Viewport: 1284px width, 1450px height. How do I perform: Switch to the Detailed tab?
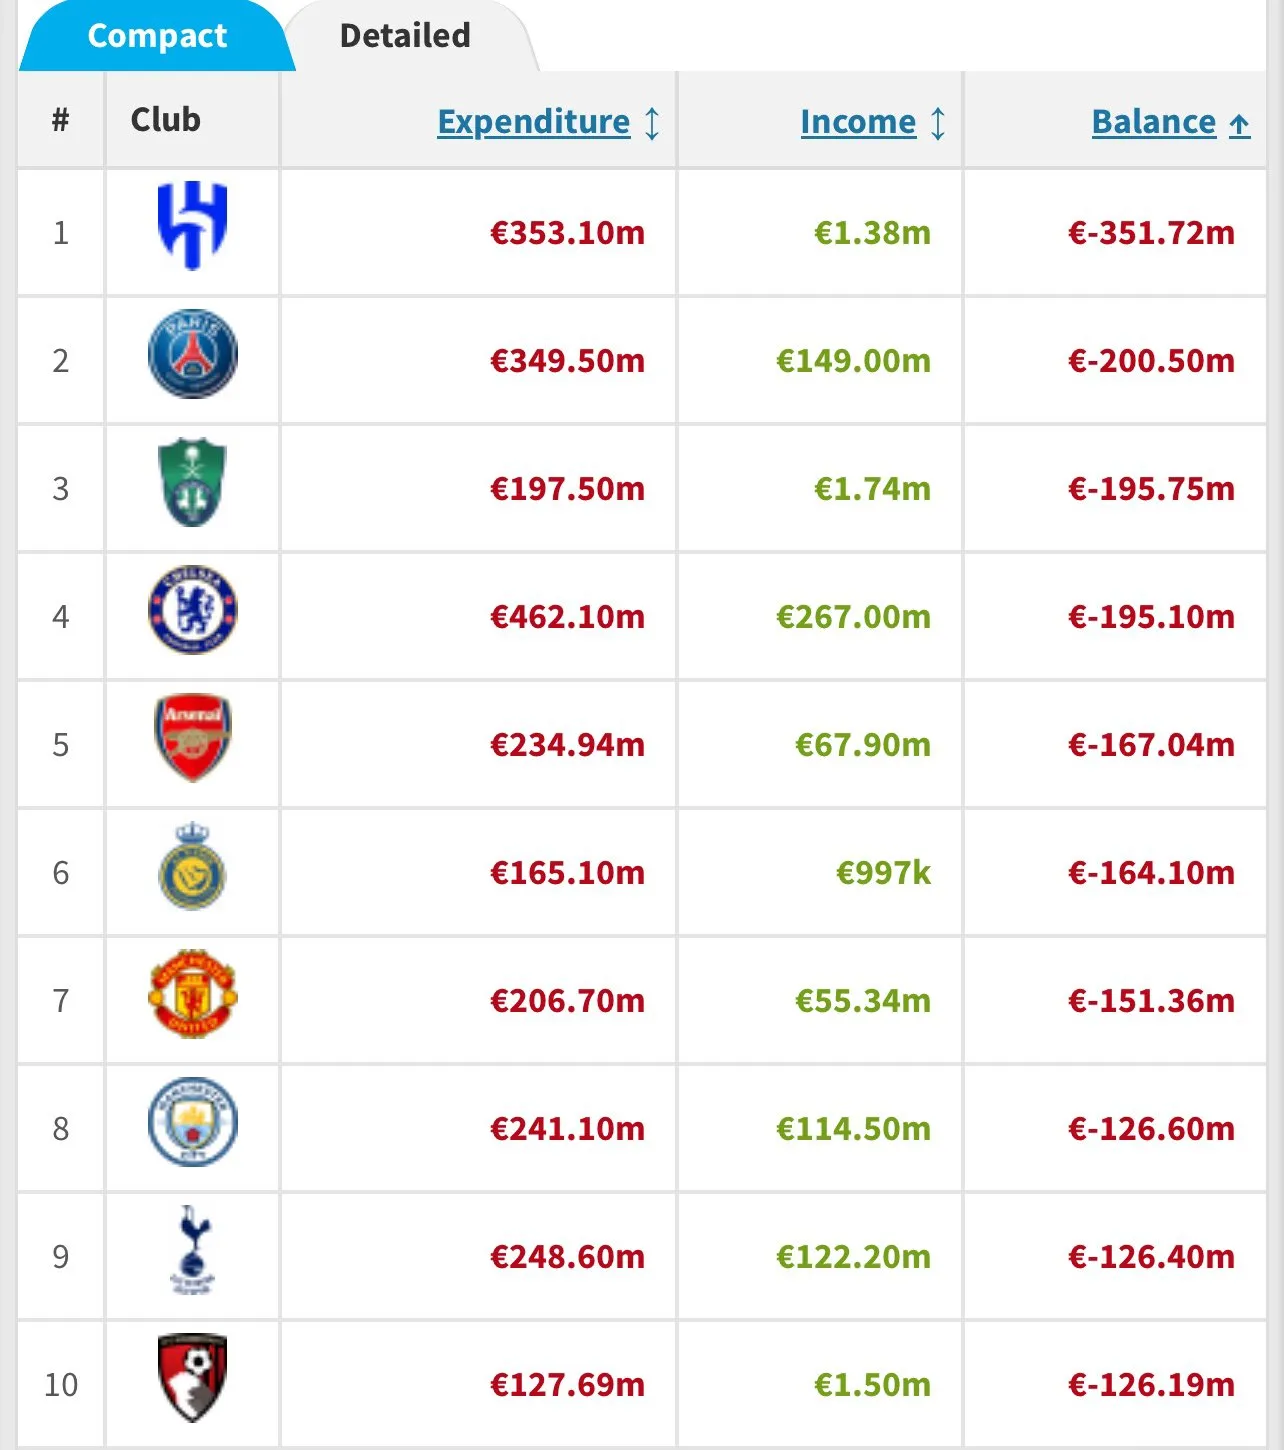point(405,36)
